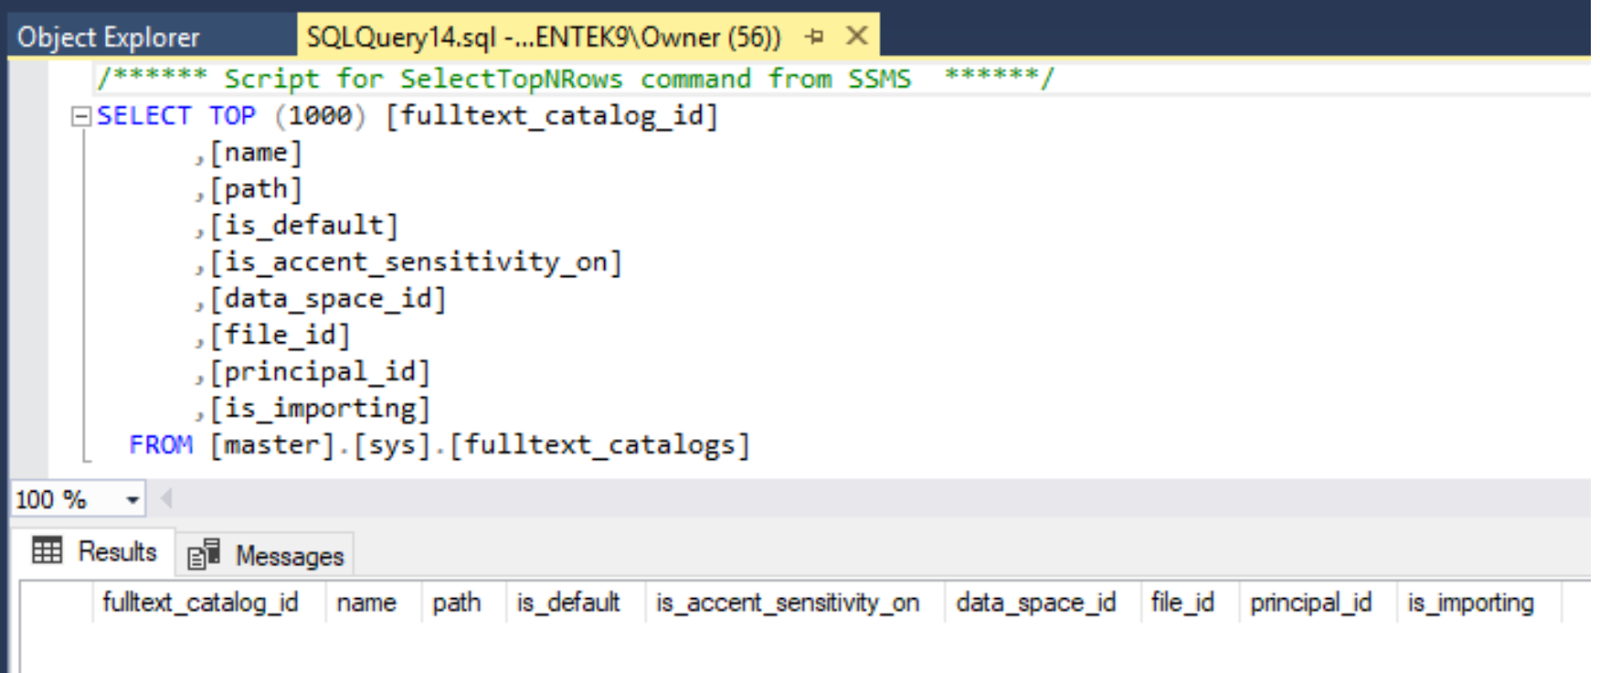Close the SQLQuery14.sql tab
Screen dimensions: 1600x673
click(x=857, y=36)
